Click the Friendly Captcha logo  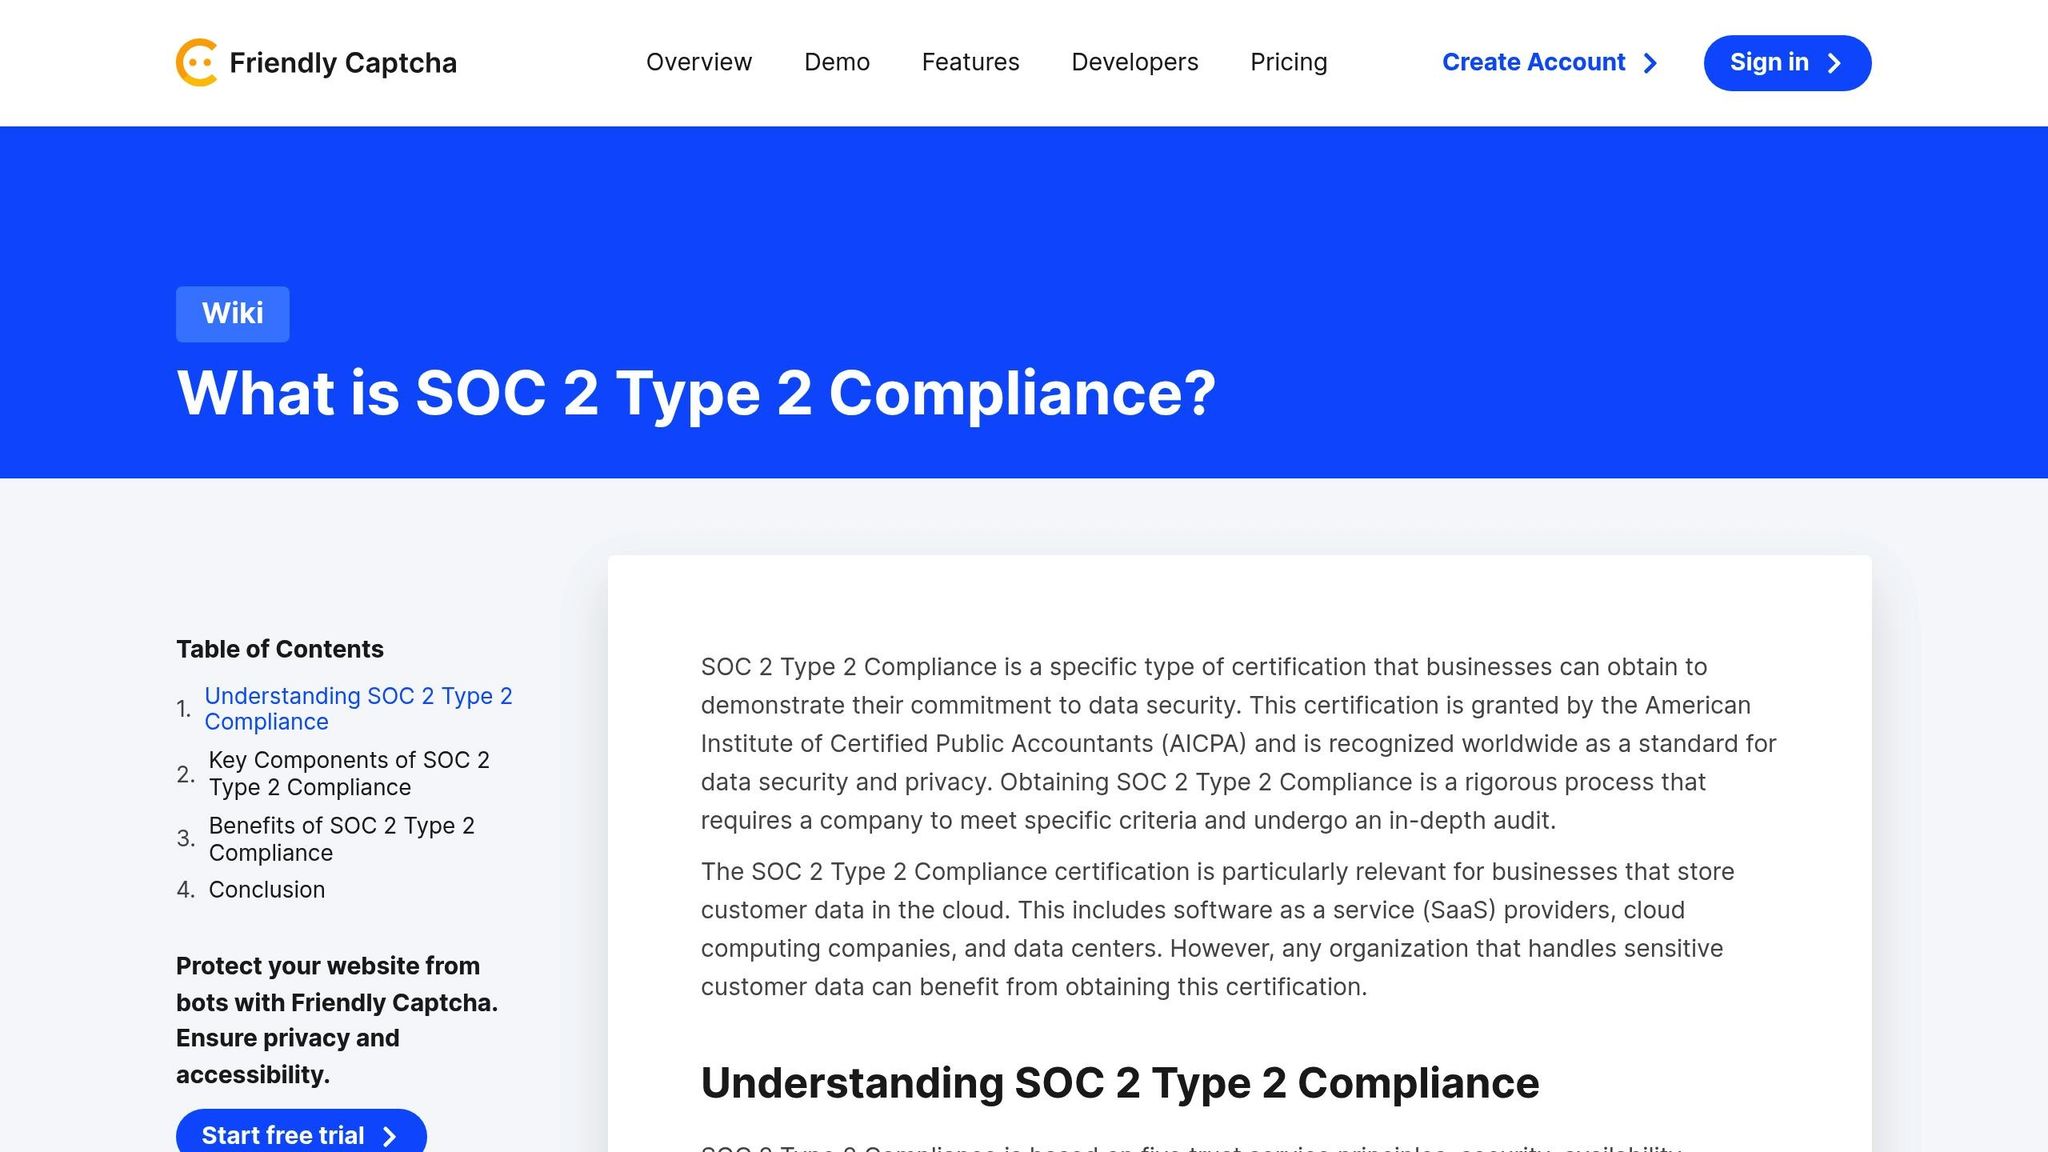[x=316, y=62]
